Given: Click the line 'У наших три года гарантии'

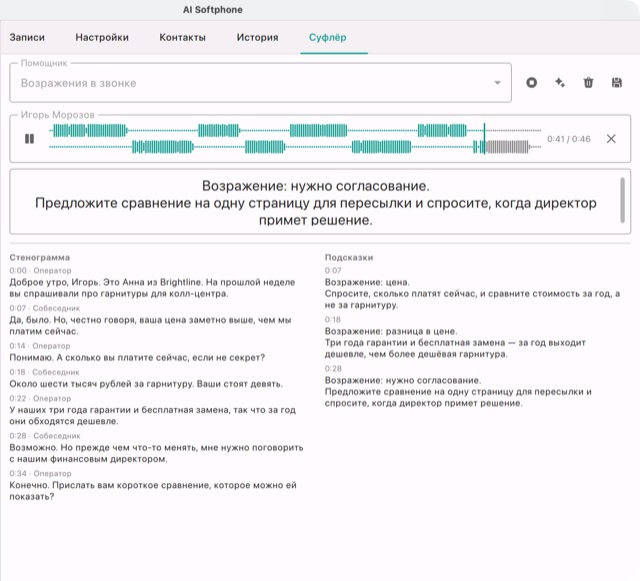Looking at the screenshot, I should (153, 415).
